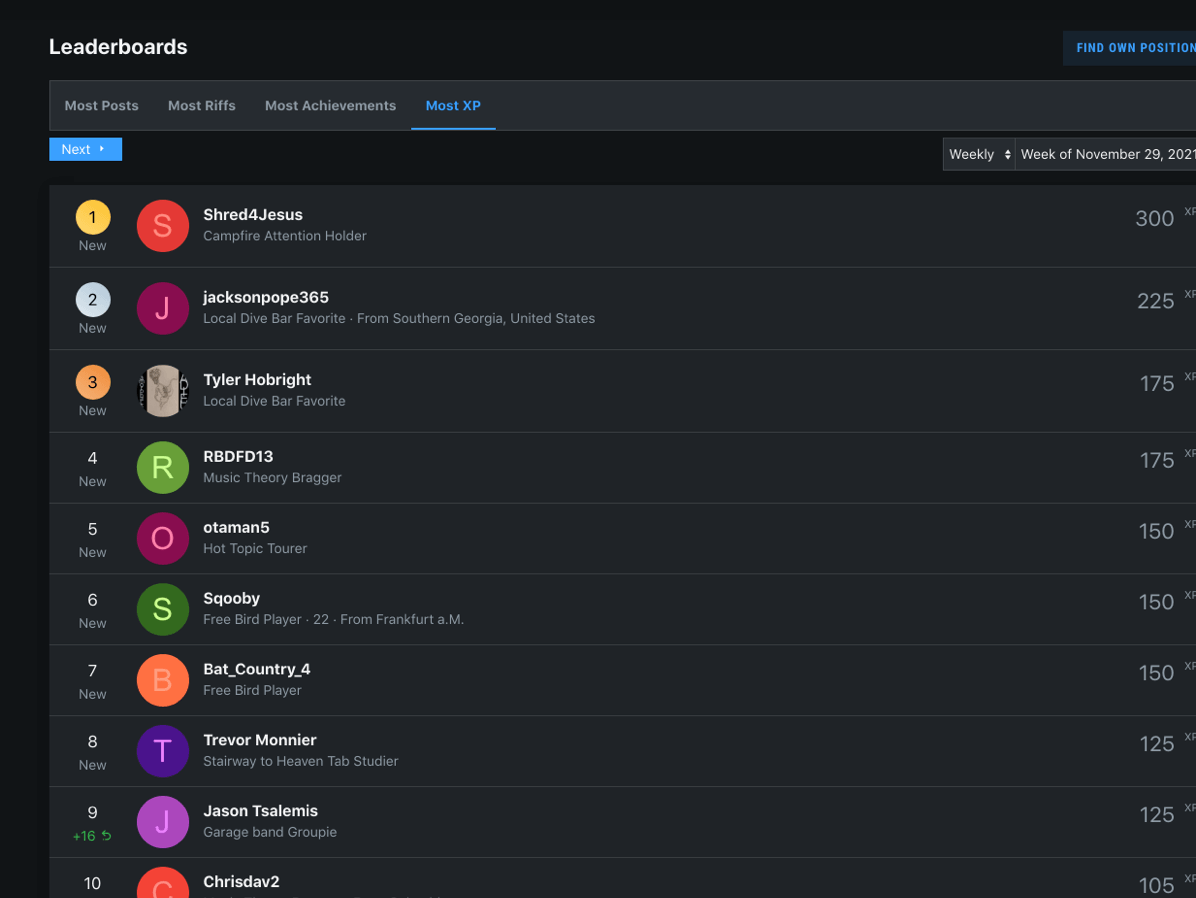The image size is (1196, 898).
Task: Switch to the Most Posts tab
Action: [101, 105]
